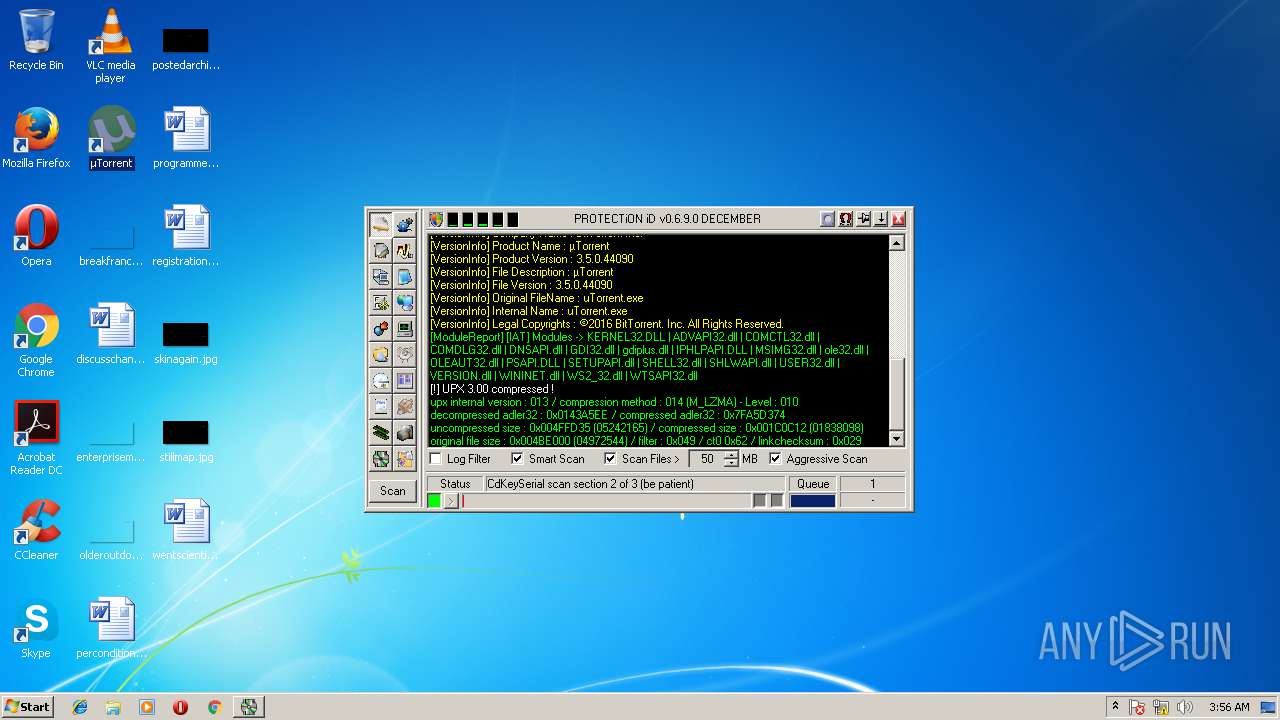Click the document list tool icon in sidebar
The image size is (1280, 720).
[x=381, y=276]
